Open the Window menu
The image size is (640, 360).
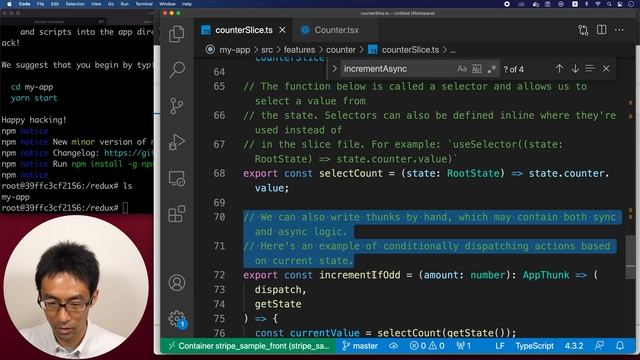(167, 4)
